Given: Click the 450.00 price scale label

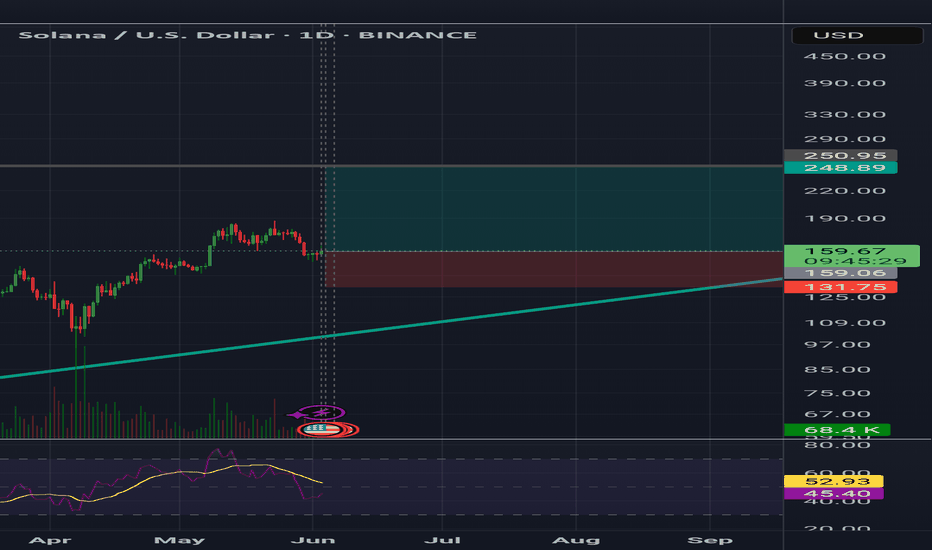Looking at the screenshot, I should click(x=845, y=56).
